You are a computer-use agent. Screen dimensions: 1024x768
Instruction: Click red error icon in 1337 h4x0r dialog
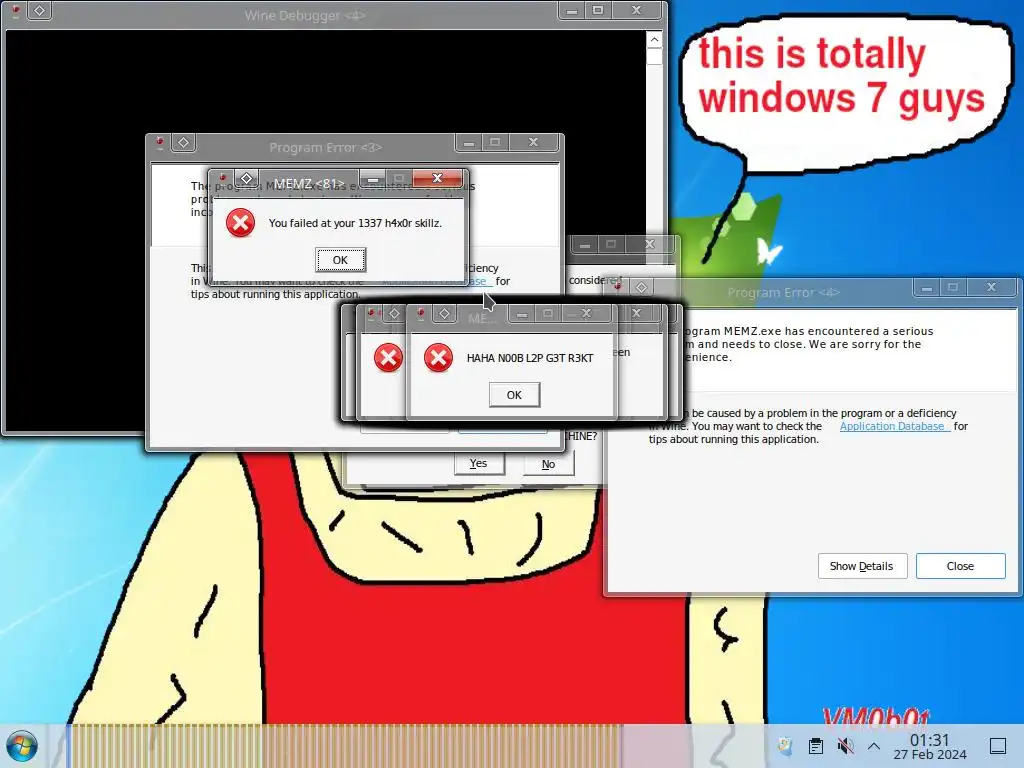click(240, 223)
